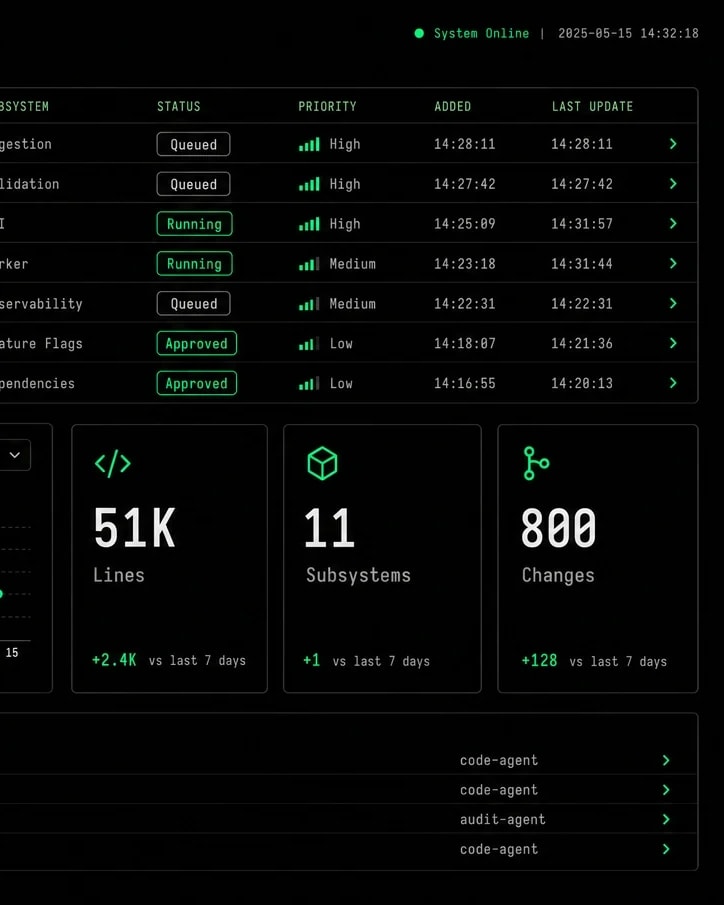Click priority bars icon in 14:27:42 added row

pos(309,184)
